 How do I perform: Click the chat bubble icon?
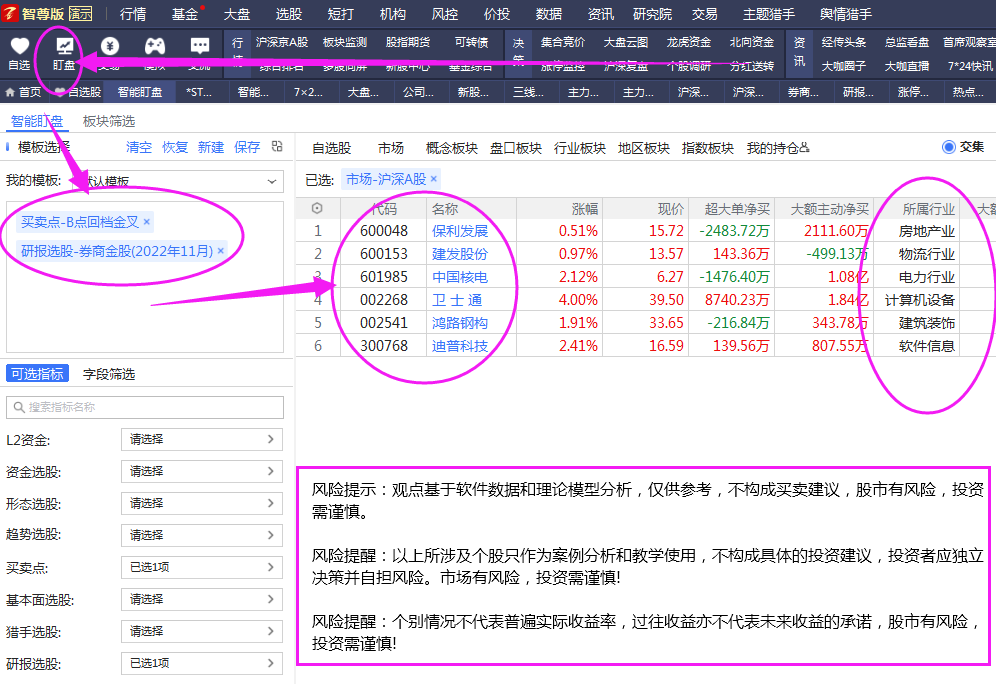(x=199, y=46)
